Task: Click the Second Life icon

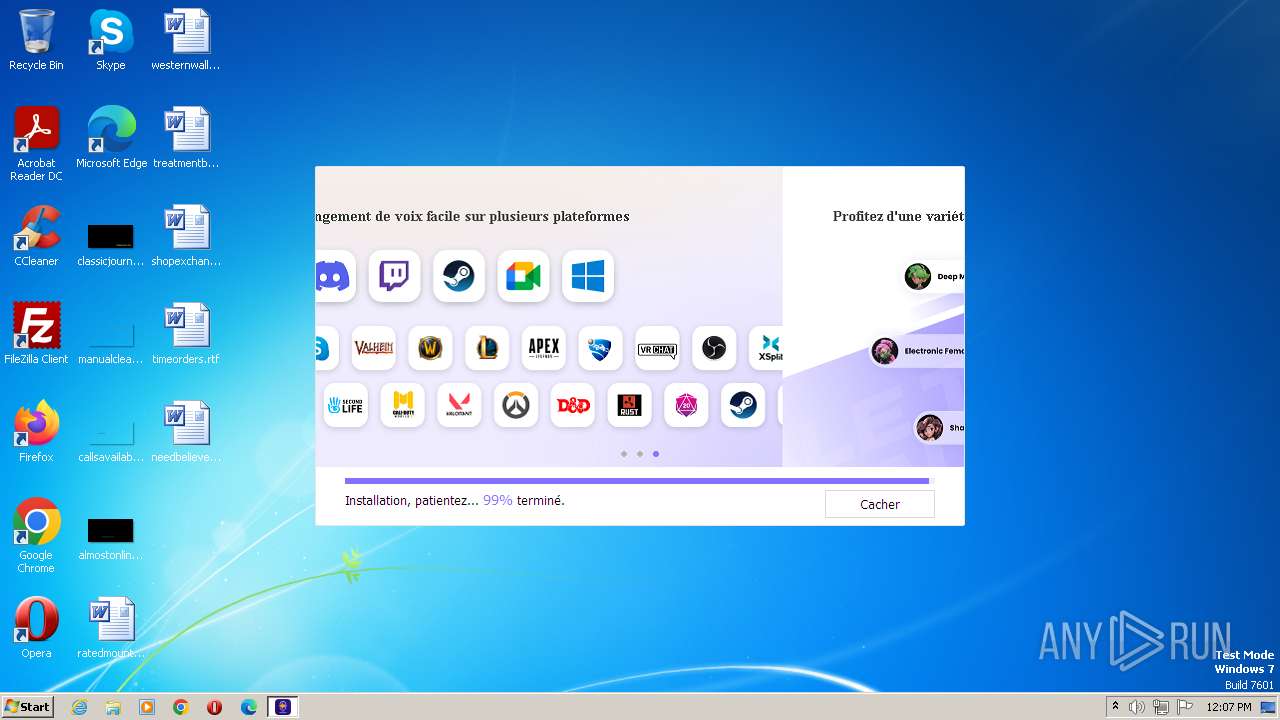Action: (x=346, y=405)
